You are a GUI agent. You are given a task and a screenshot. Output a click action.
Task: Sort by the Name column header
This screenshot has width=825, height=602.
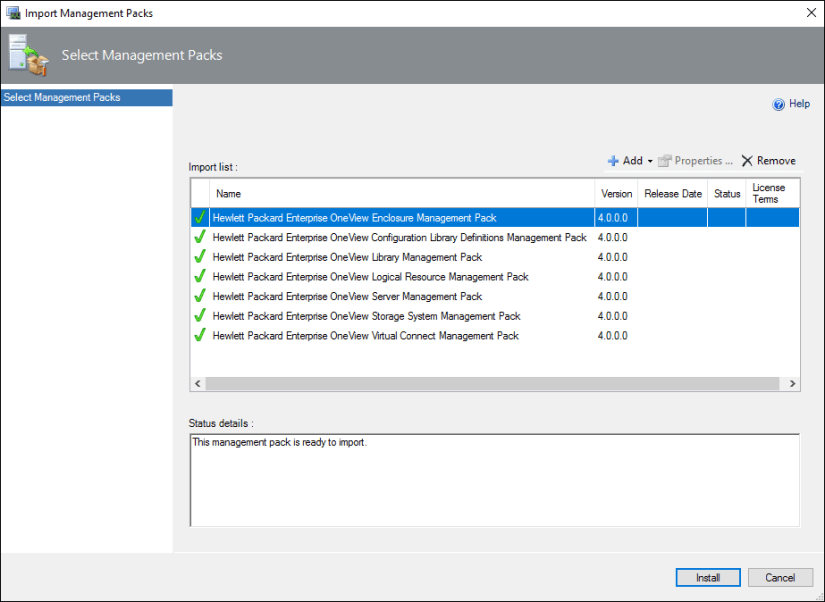402,194
